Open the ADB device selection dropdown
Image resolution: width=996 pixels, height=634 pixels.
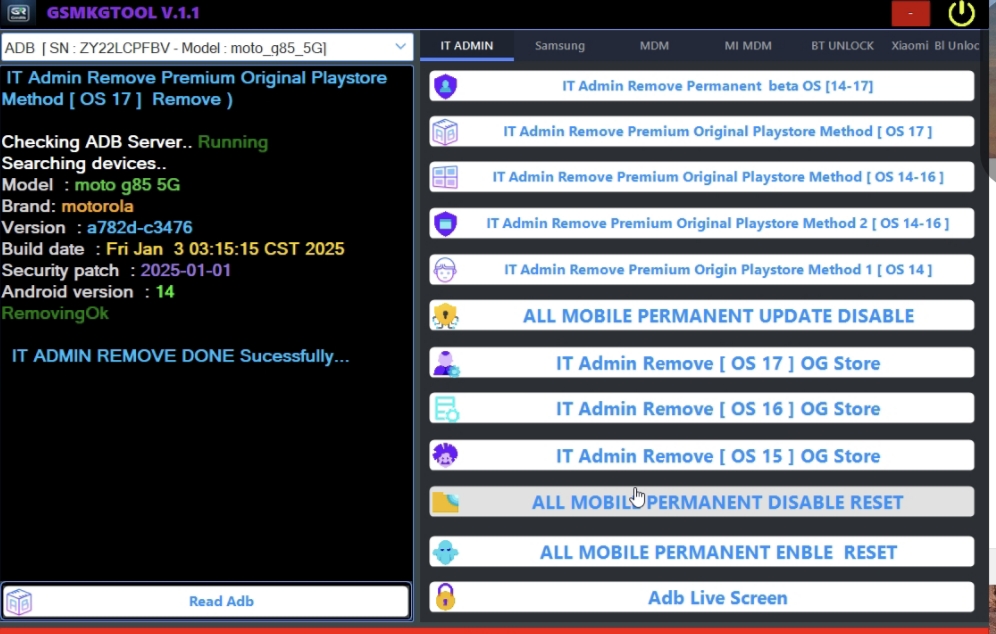(206, 48)
